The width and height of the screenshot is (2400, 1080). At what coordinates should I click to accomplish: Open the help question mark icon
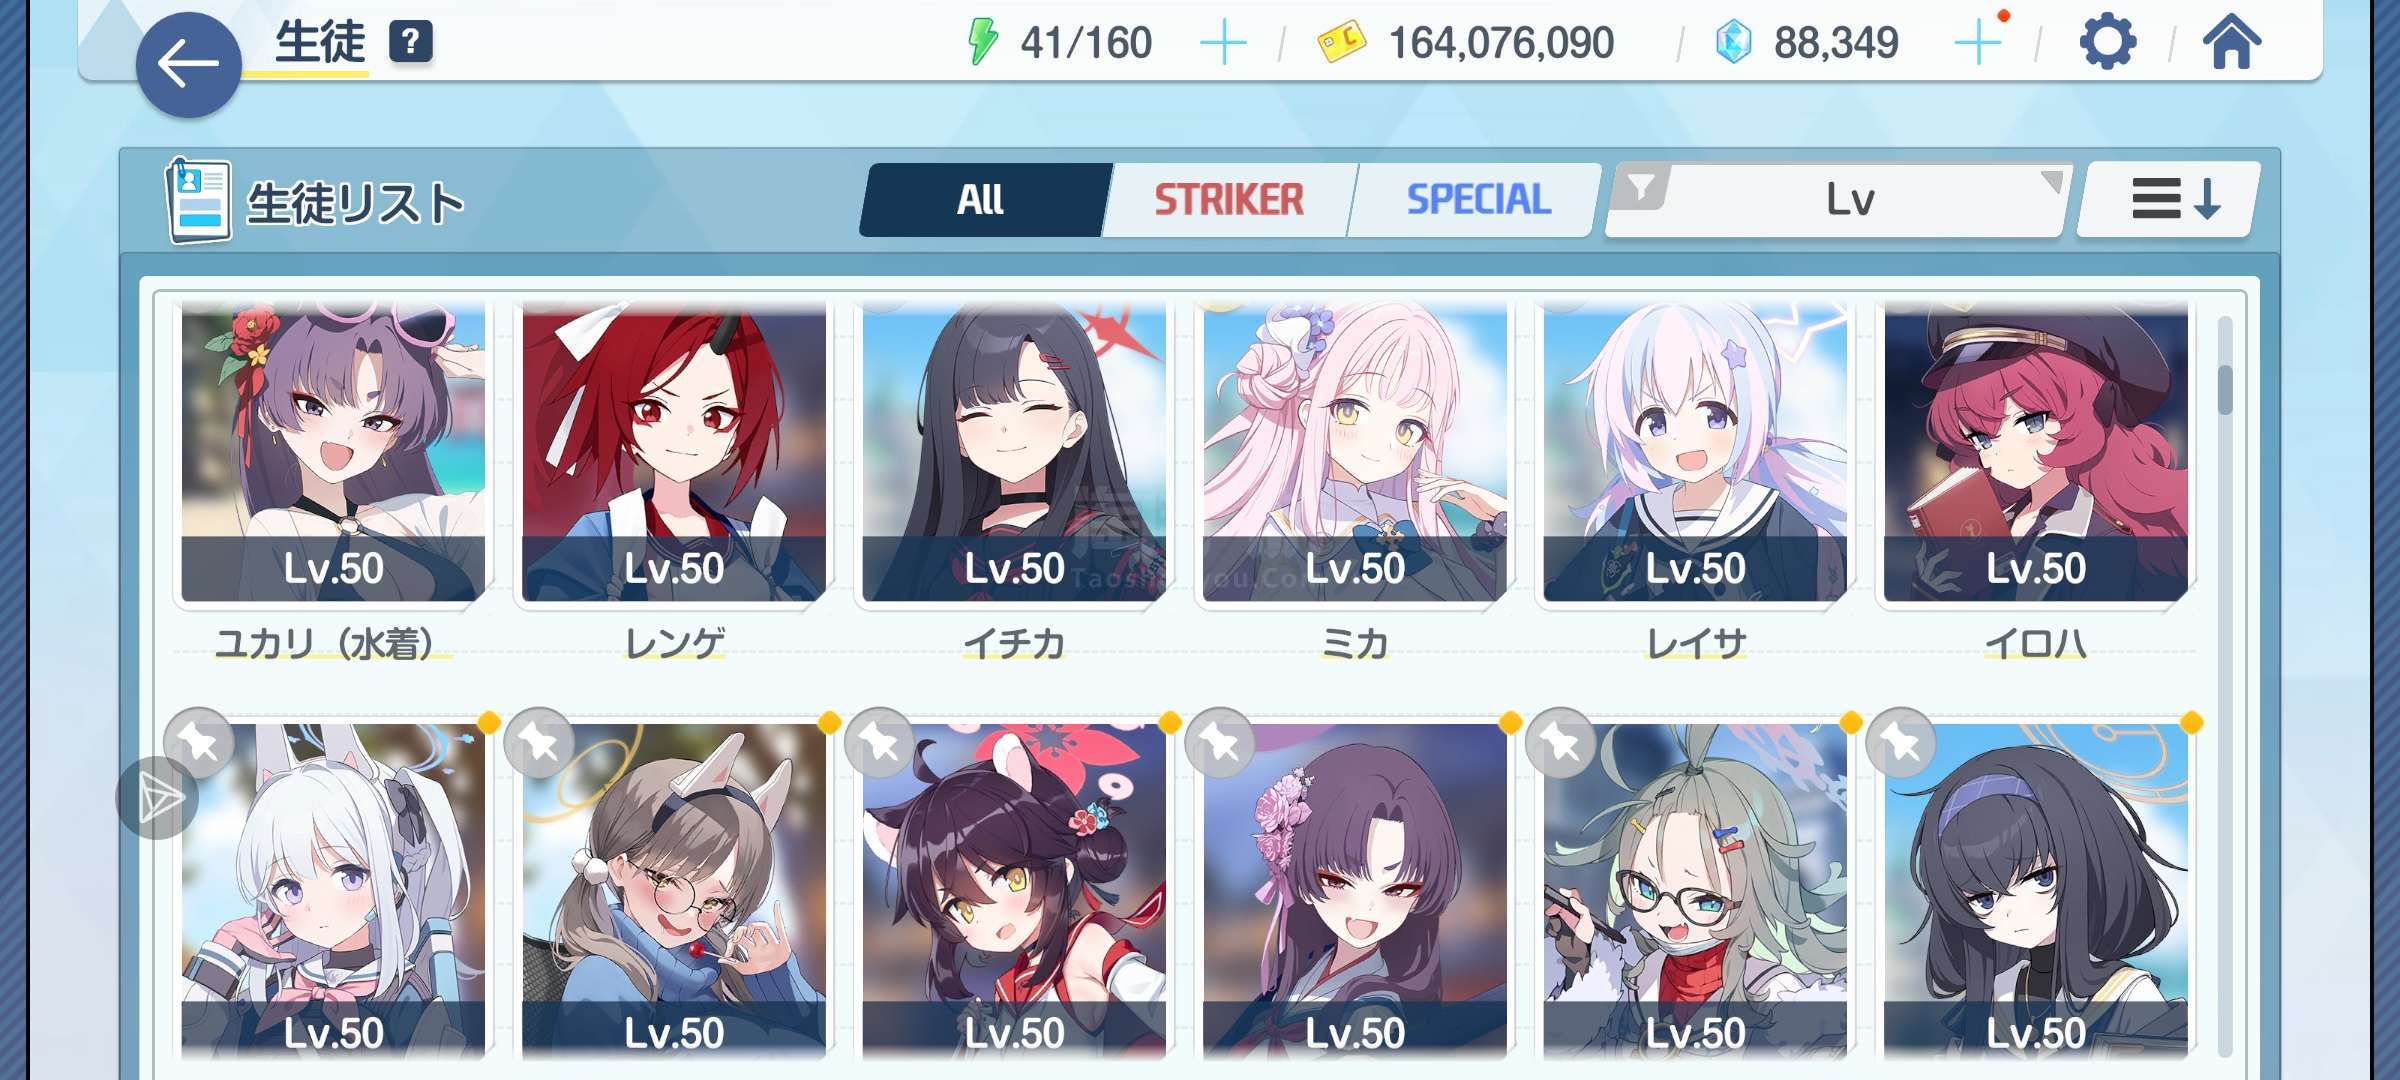[410, 42]
